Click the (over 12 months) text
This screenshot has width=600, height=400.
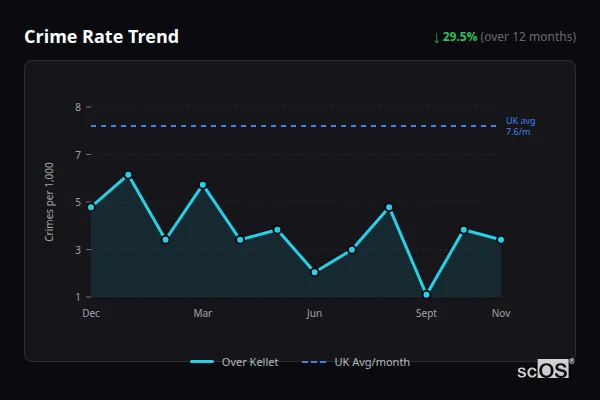pos(528,37)
